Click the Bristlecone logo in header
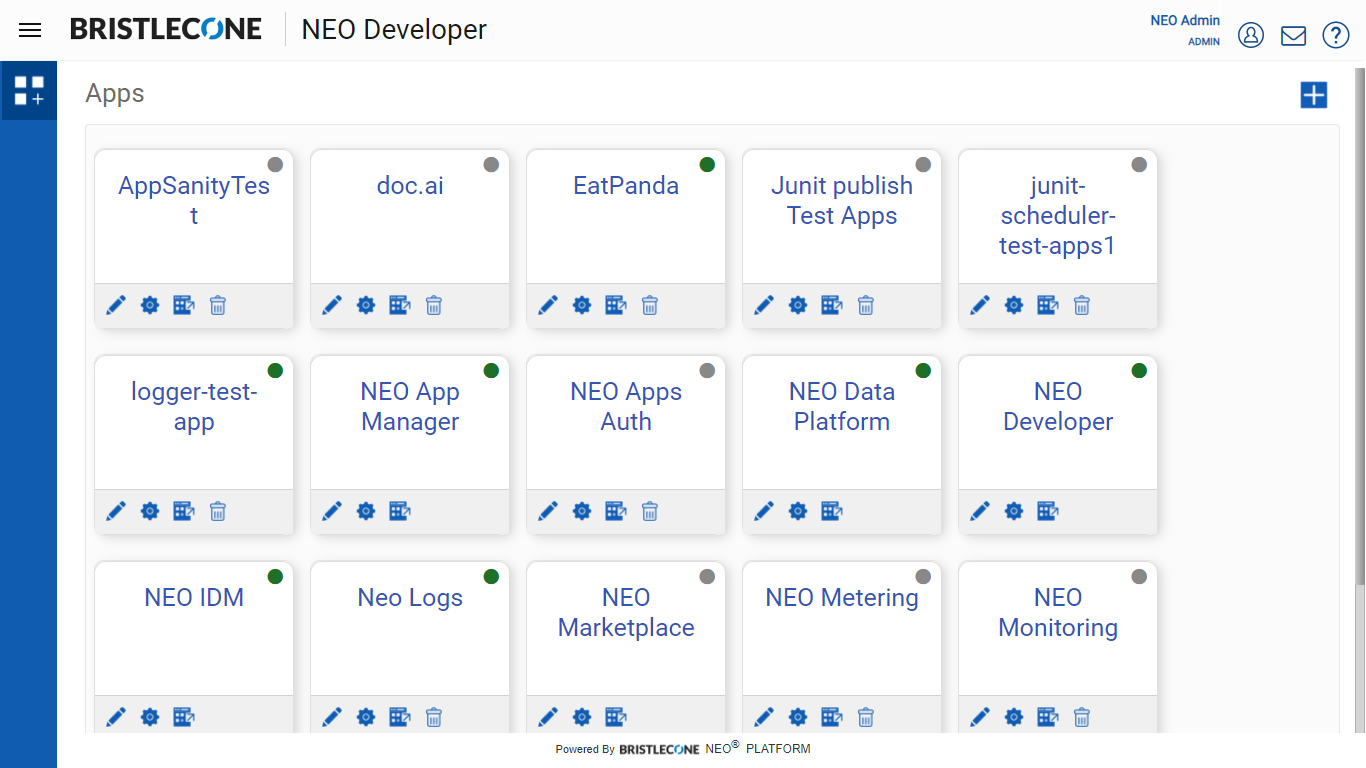 coord(166,29)
